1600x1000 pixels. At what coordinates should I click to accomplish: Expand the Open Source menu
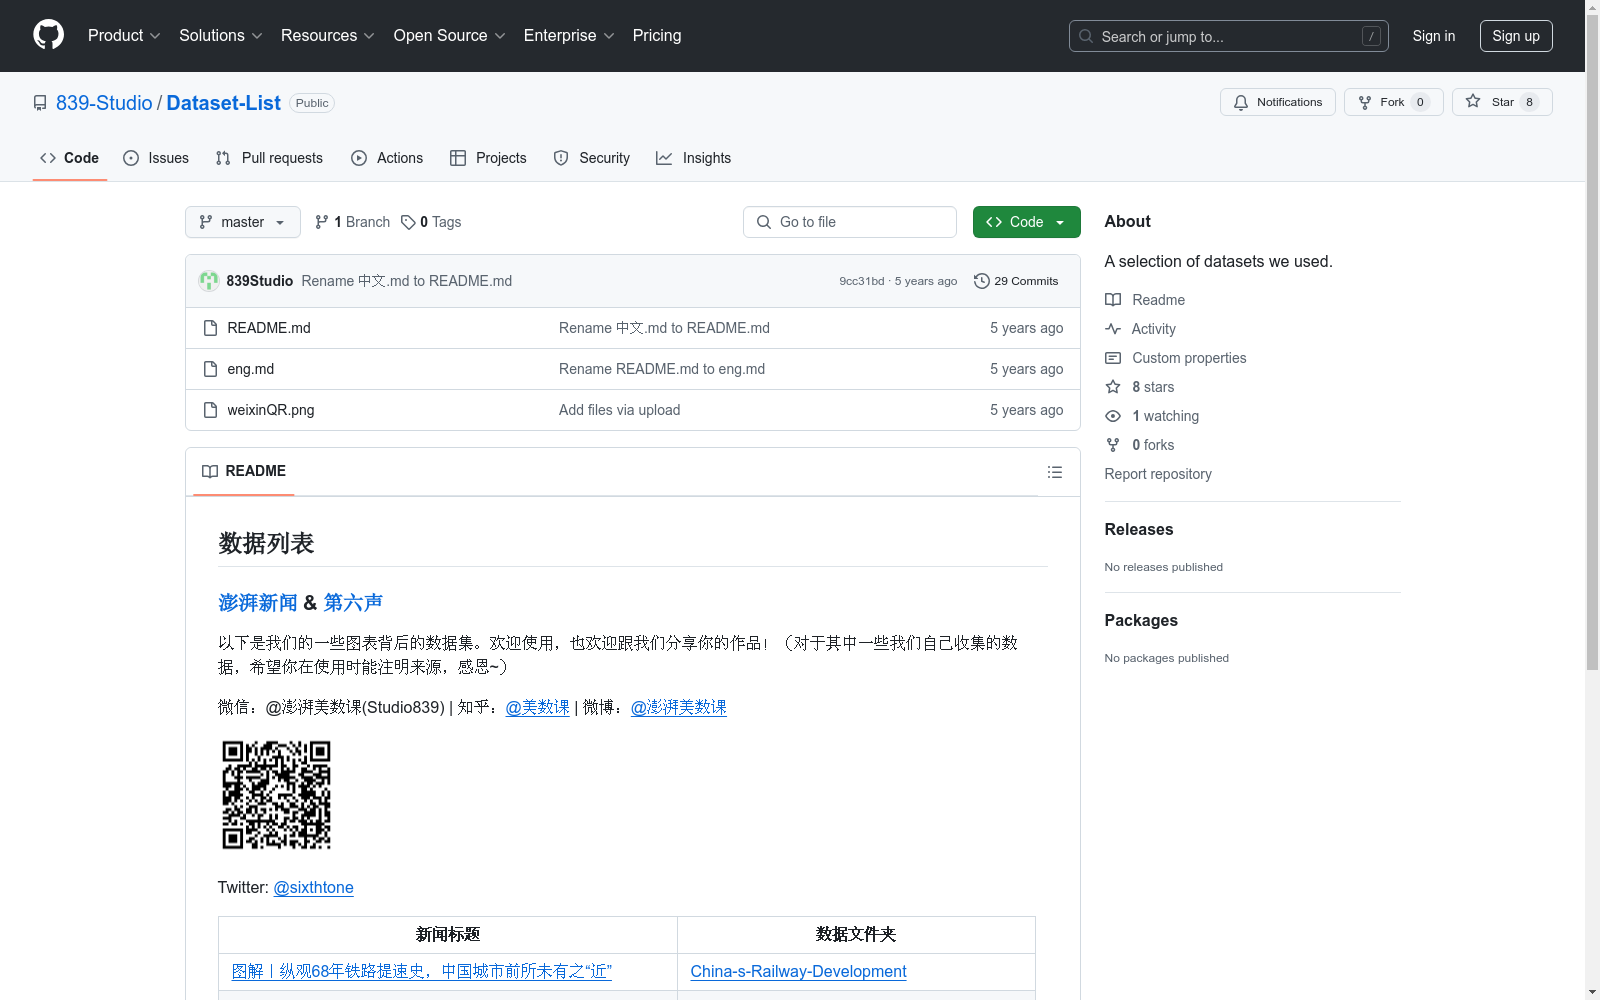click(x=450, y=35)
